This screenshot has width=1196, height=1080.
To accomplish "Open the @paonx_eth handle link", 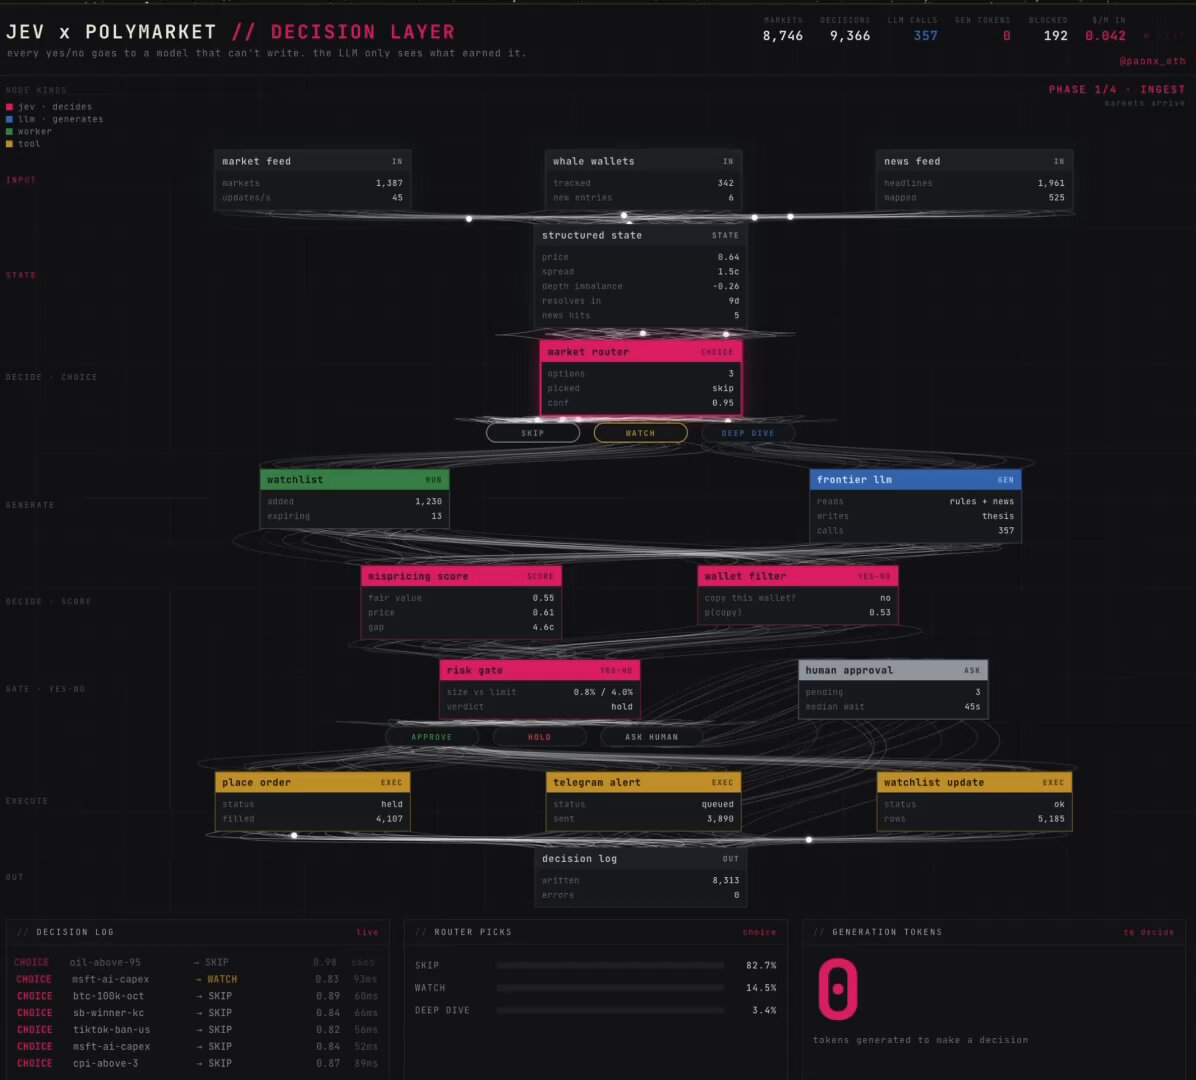I will (1153, 61).
